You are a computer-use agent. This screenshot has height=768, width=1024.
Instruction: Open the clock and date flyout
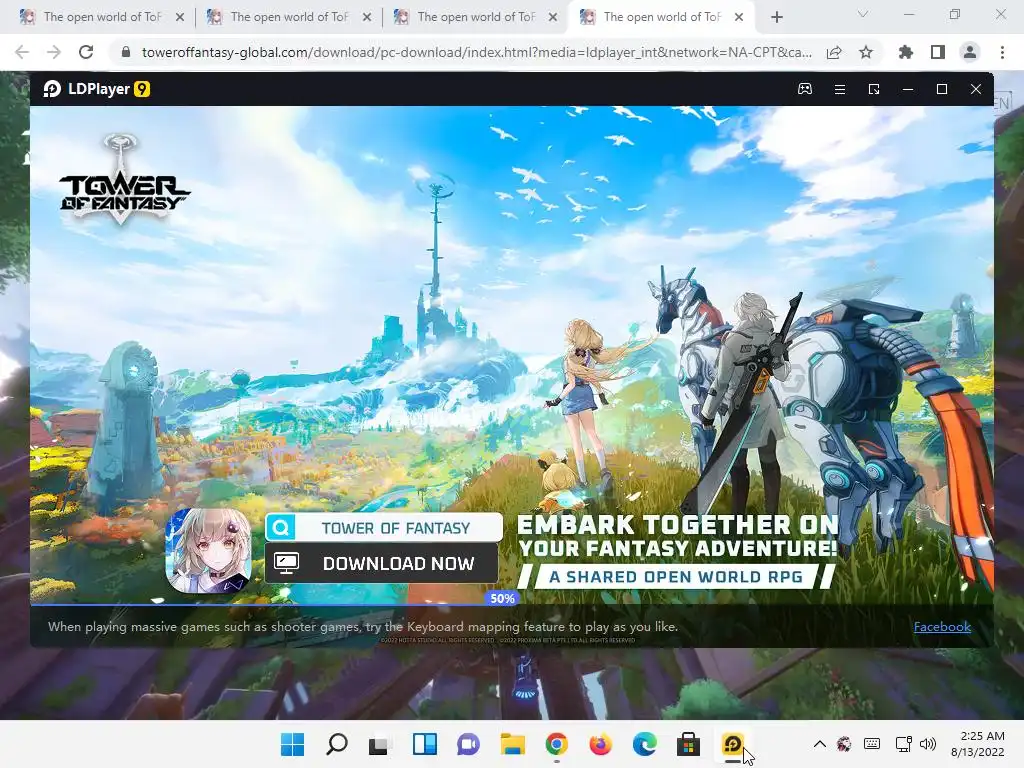coord(978,744)
